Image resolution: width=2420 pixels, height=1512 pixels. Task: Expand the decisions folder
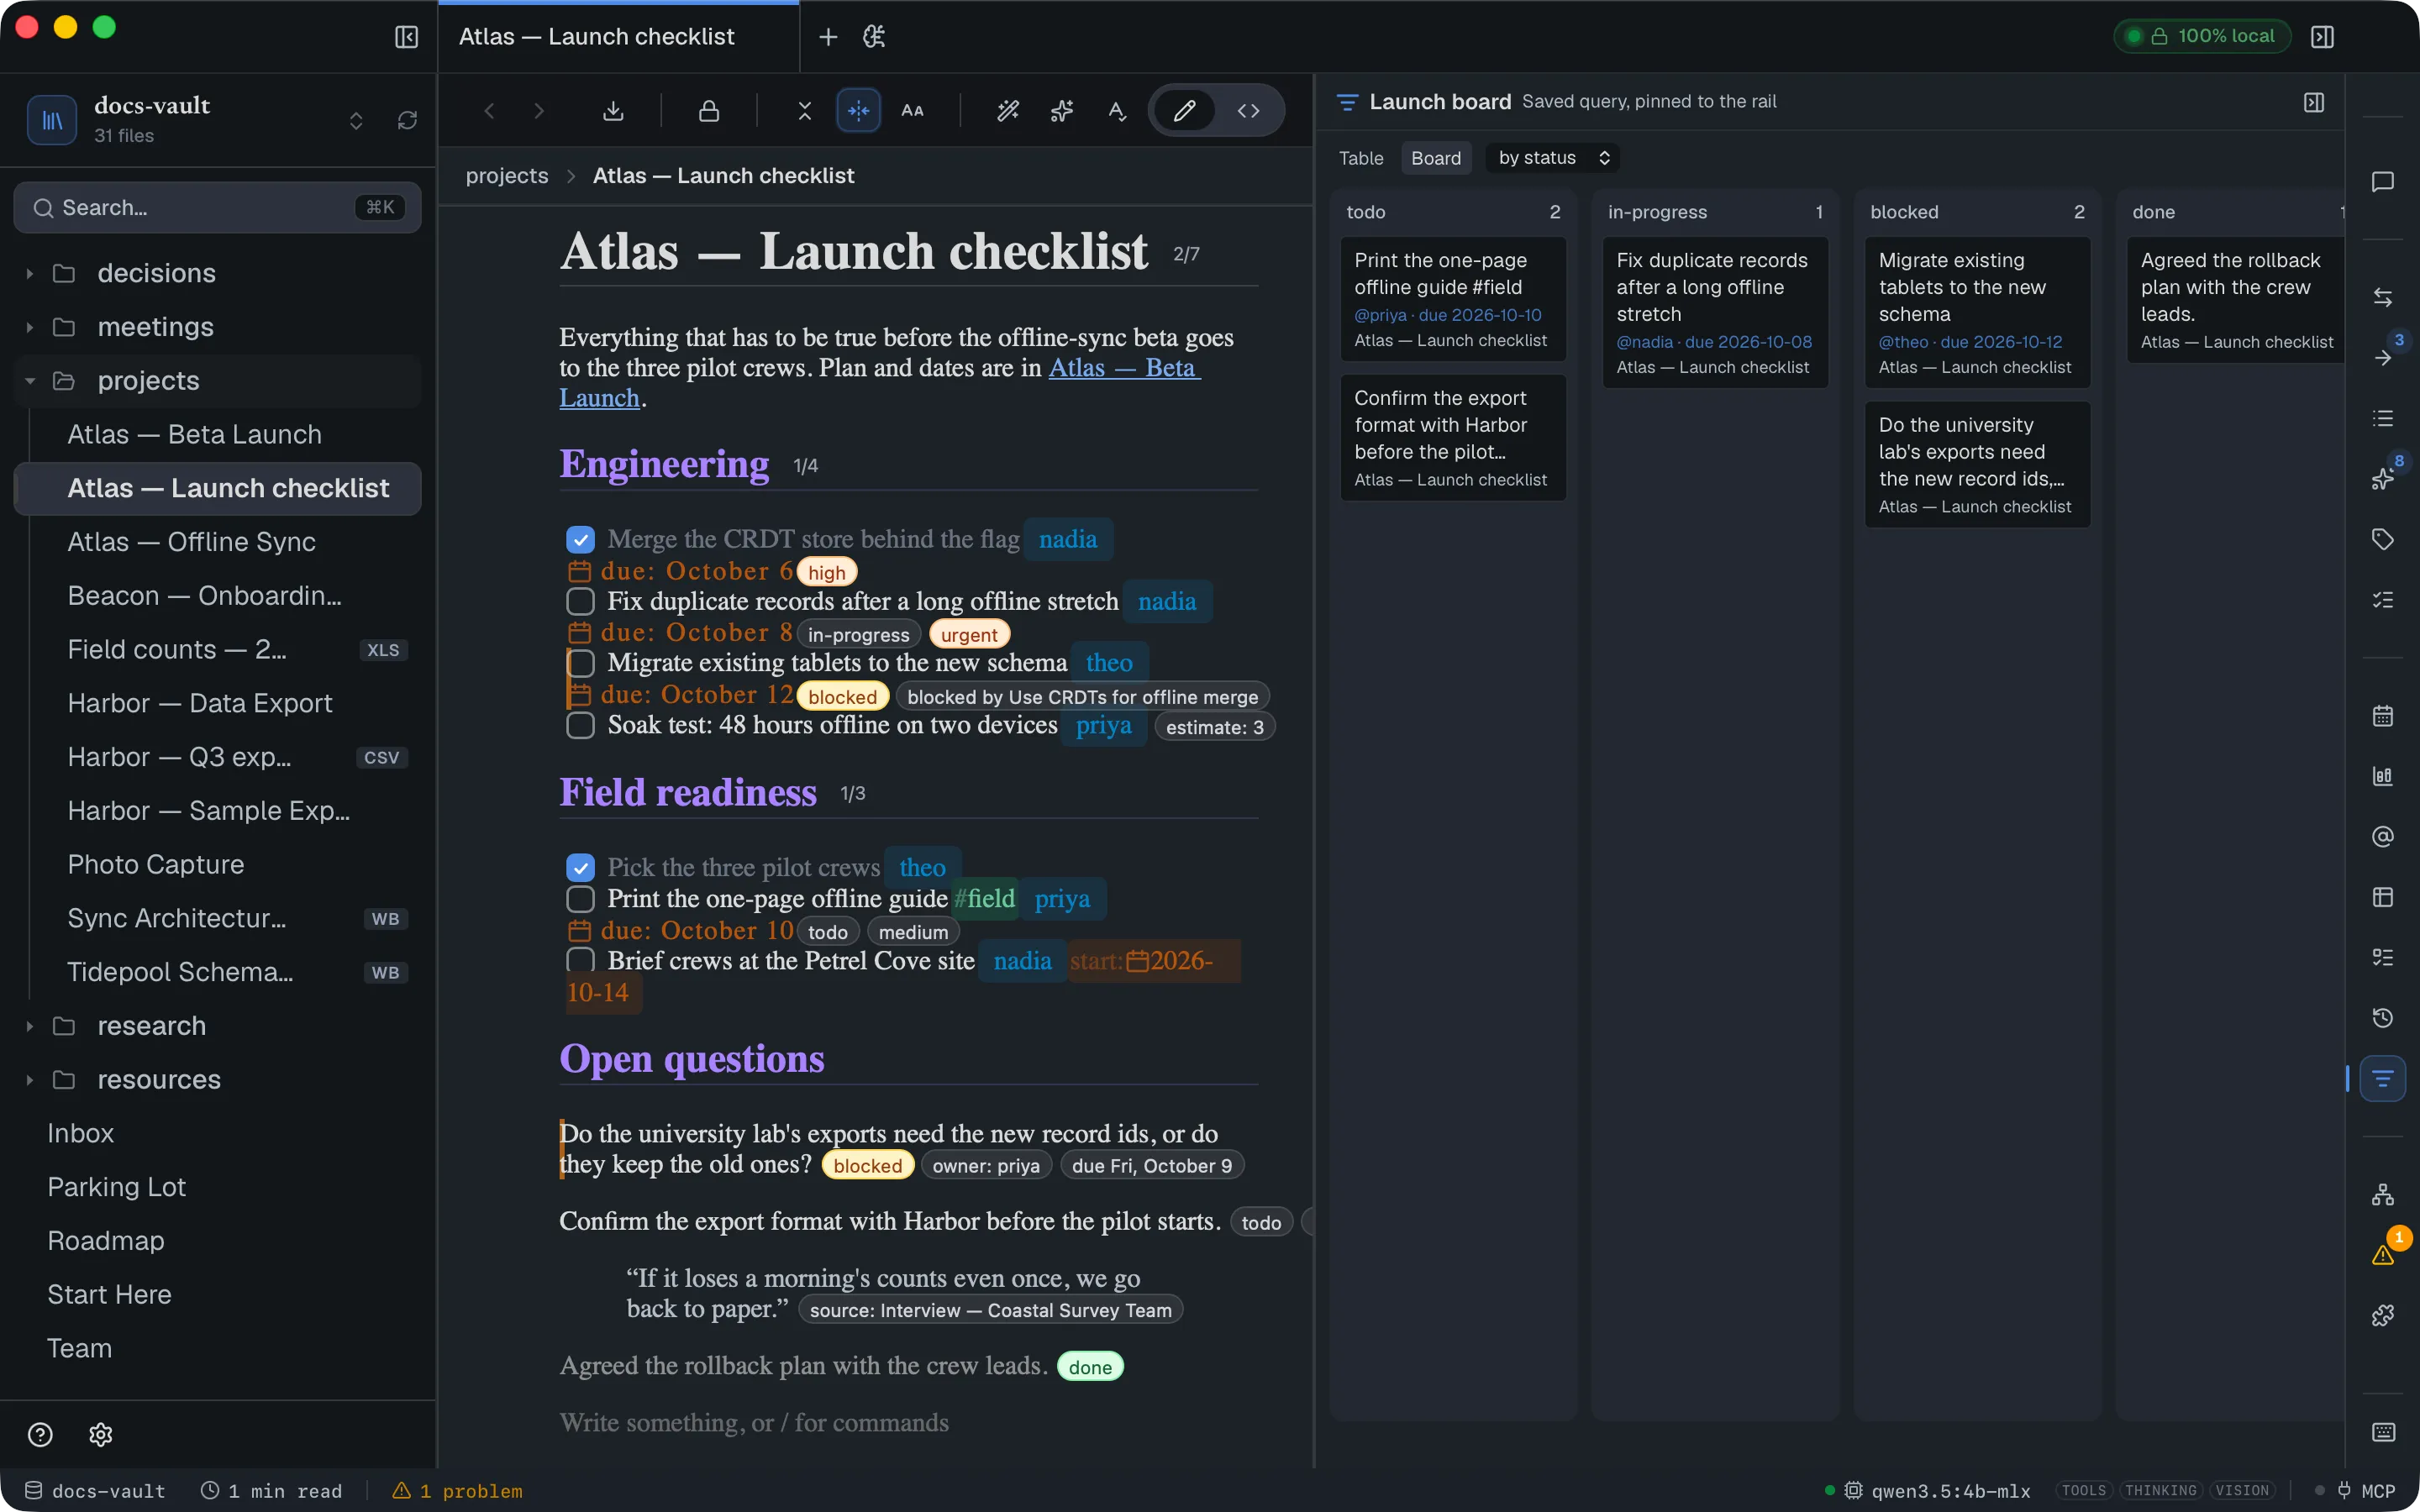tap(29, 273)
